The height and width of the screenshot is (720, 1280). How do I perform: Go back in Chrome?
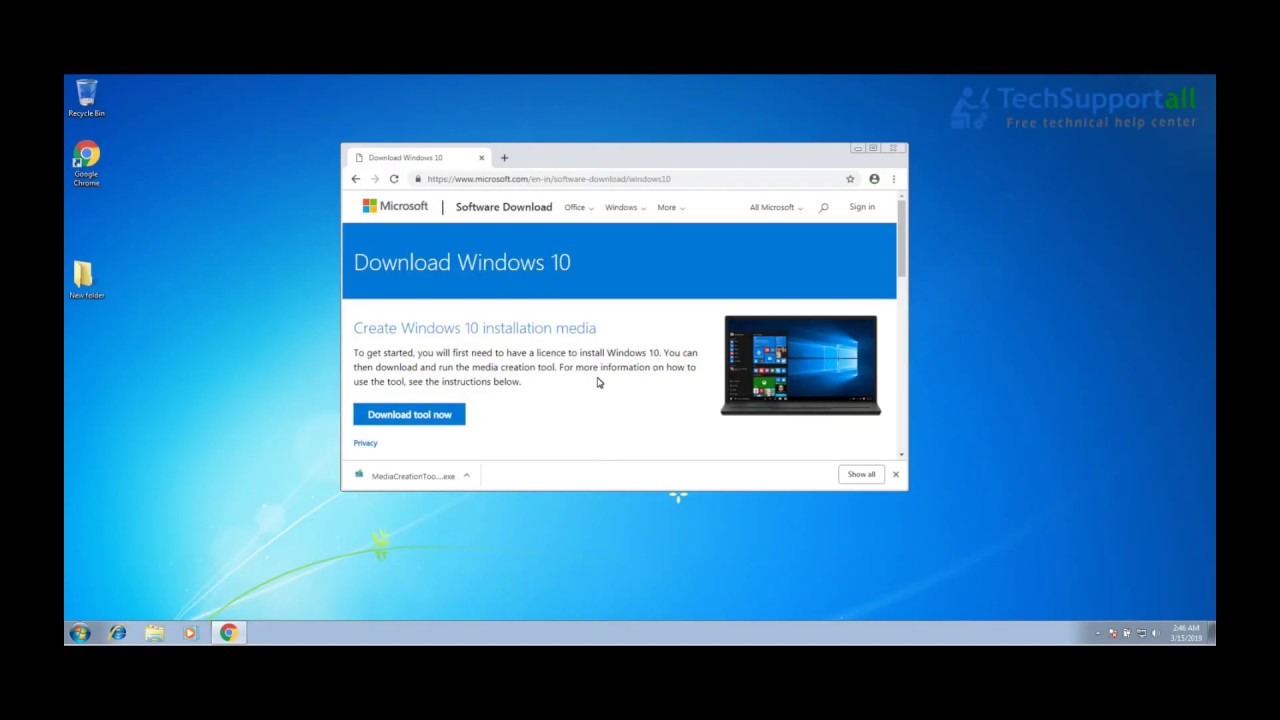(356, 179)
